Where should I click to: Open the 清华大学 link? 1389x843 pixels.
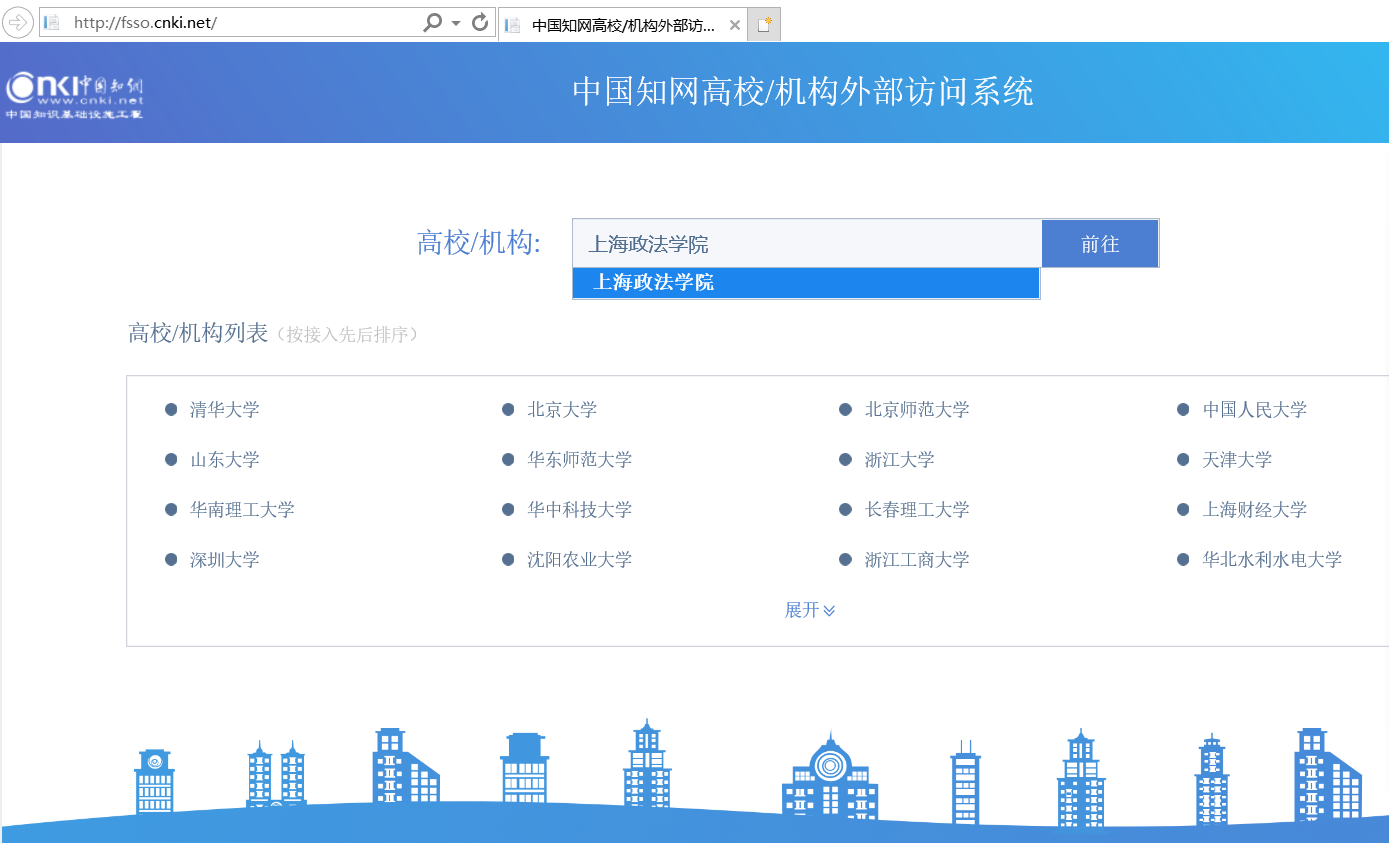pos(224,410)
